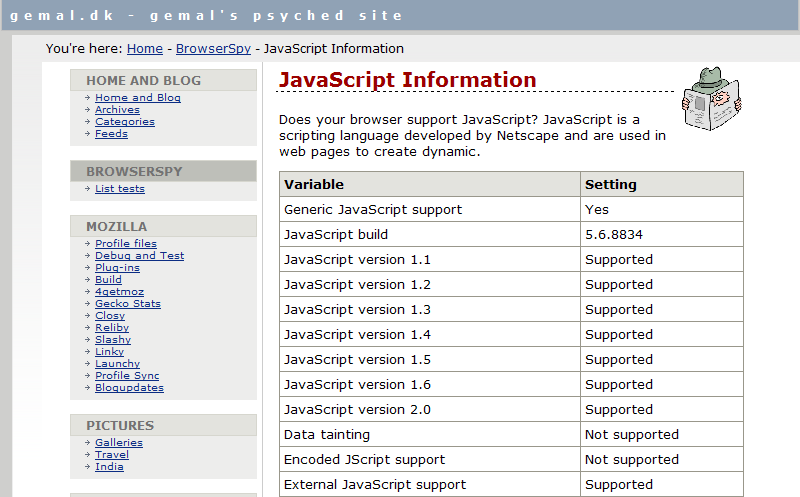Image resolution: width=800 pixels, height=497 pixels.
Task: Open List tests under BrowserSpy
Action: click(120, 189)
